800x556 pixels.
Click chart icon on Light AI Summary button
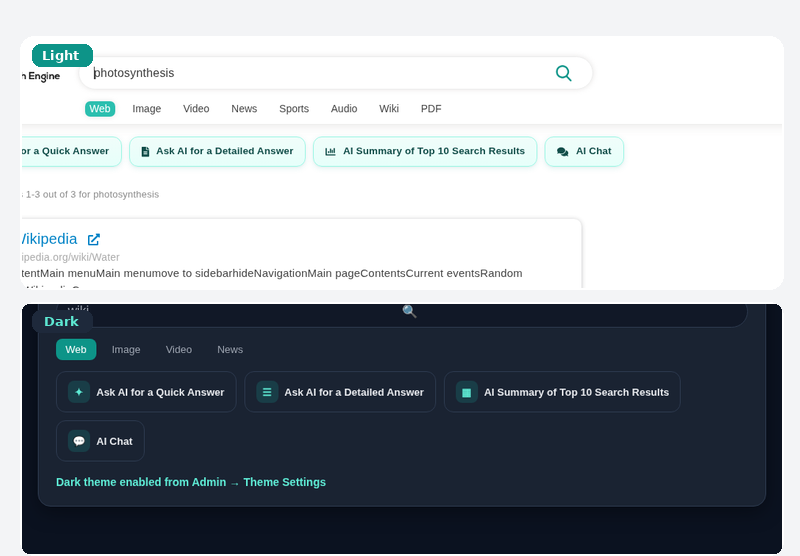330,151
